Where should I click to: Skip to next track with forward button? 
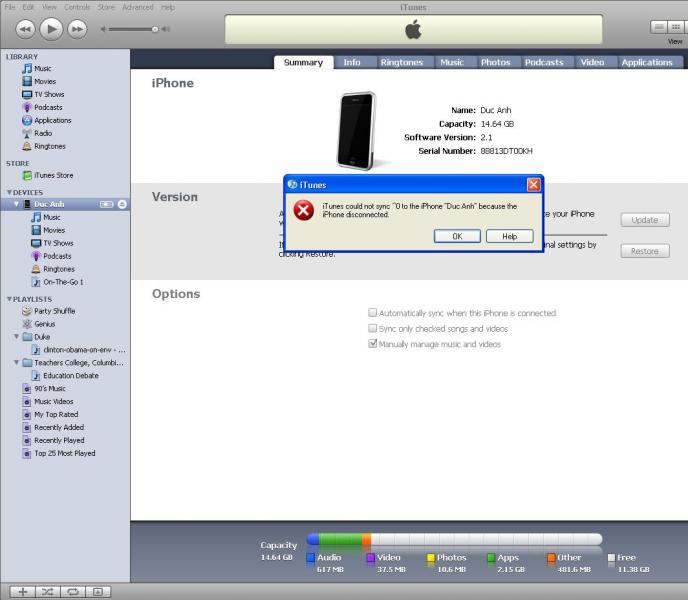tap(76, 29)
